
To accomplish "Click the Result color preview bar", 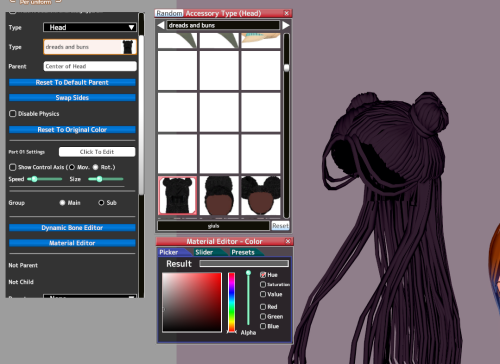I will point(244,264).
